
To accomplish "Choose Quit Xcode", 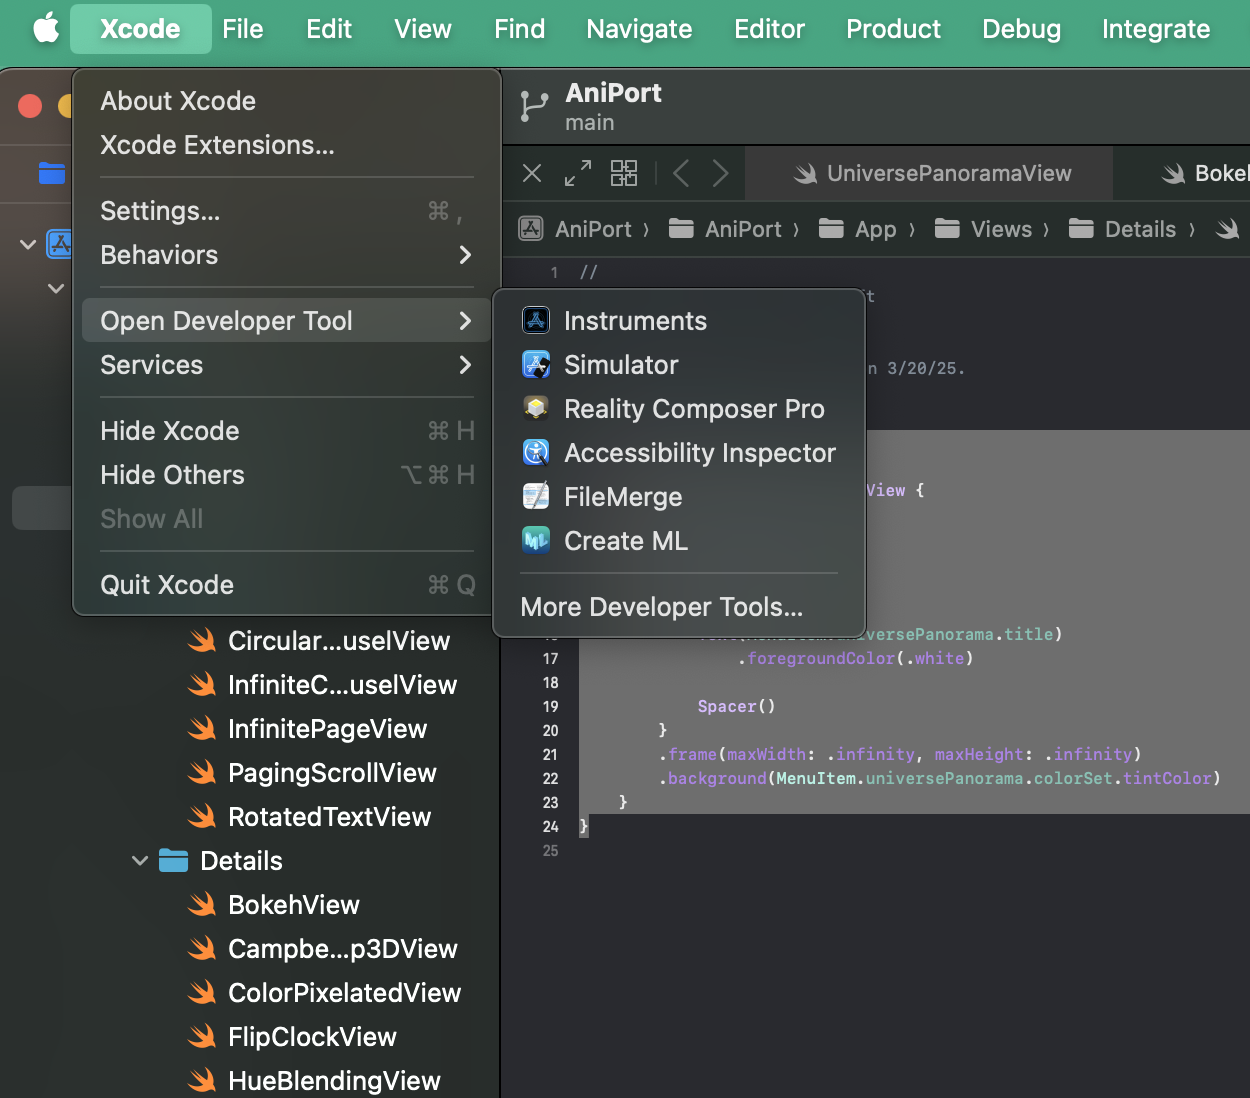I will pos(287,585).
